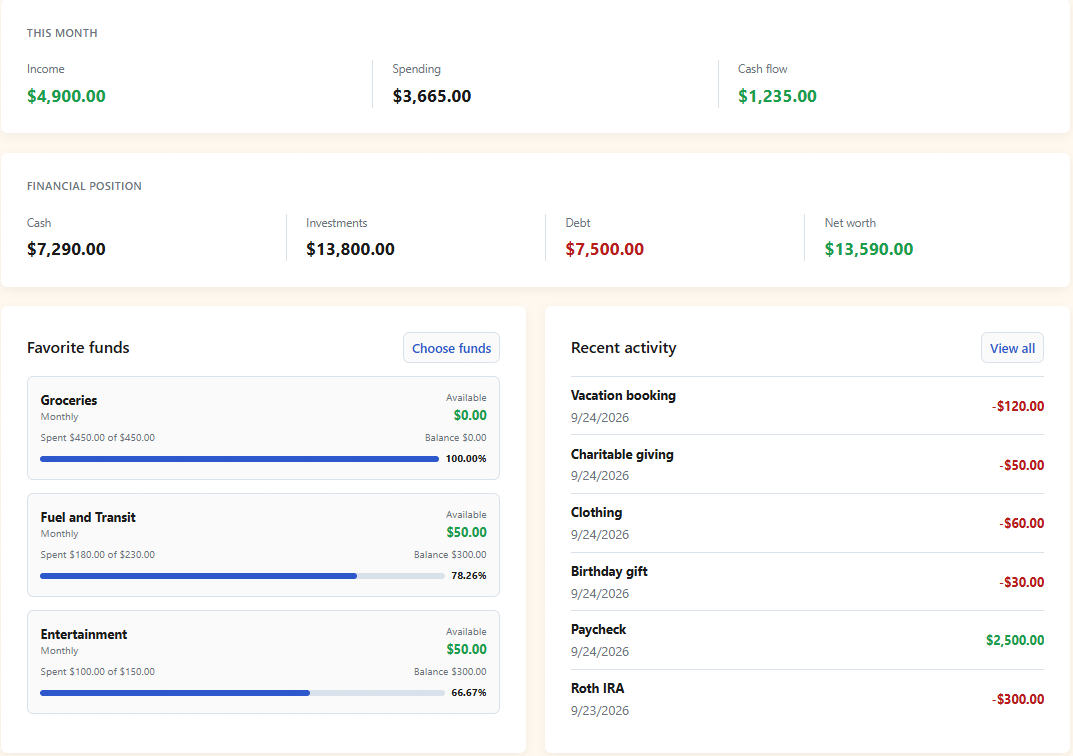Click the -$60.00 clothing amount
Viewport: 1073px width, 756px height.
(1021, 523)
